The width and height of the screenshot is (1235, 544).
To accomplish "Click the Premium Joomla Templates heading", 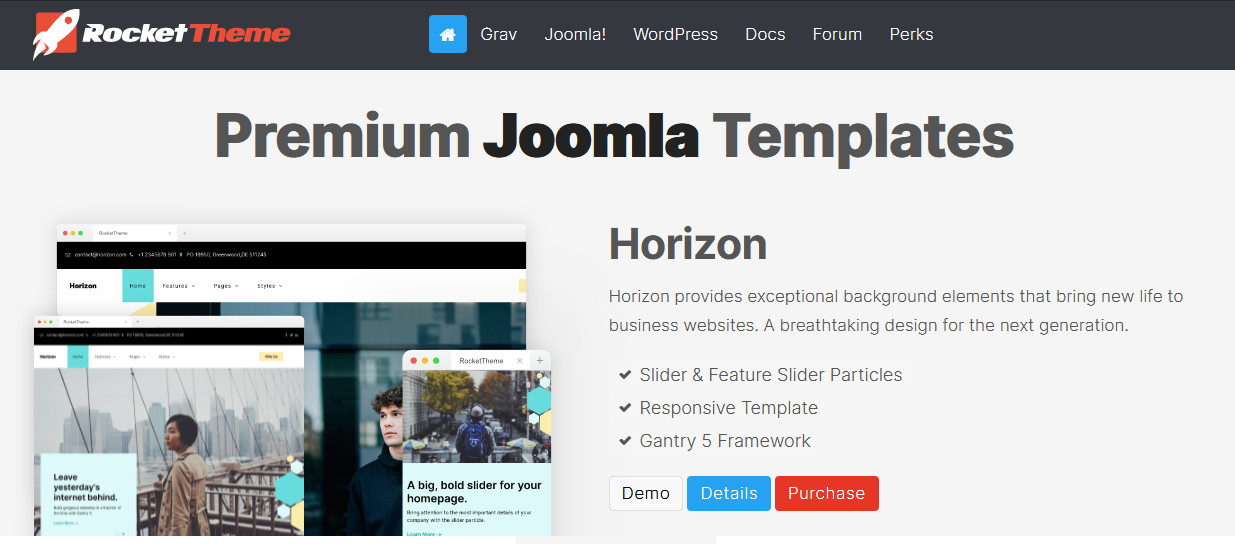I will tap(614, 136).
